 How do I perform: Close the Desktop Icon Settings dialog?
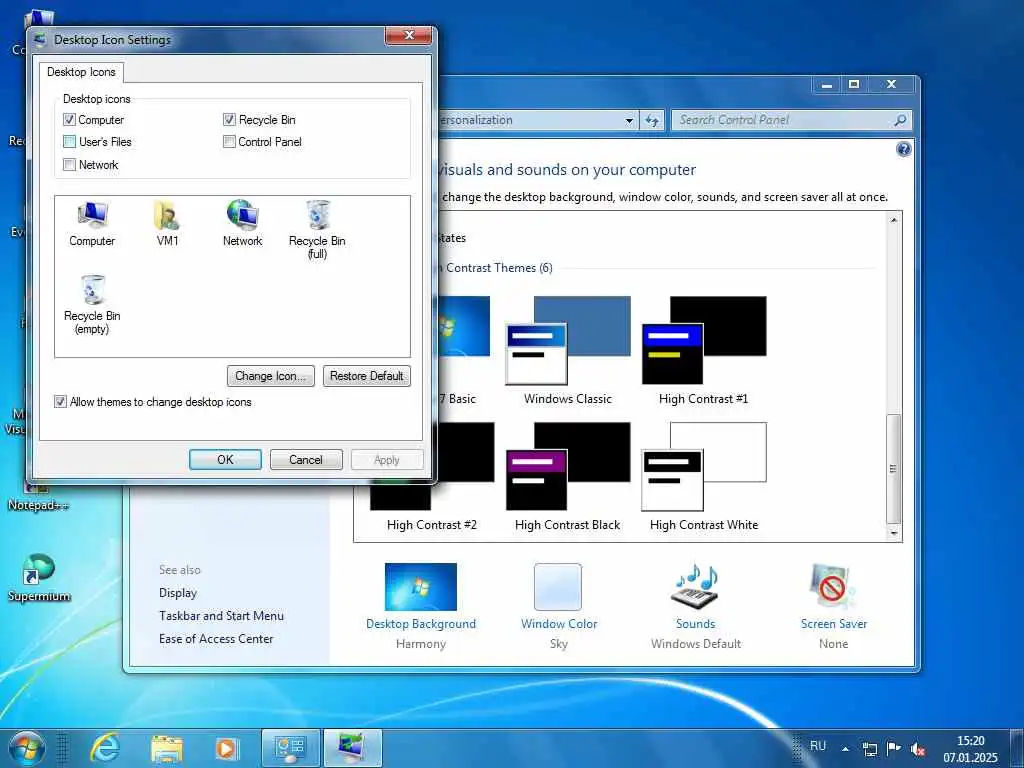coord(409,35)
